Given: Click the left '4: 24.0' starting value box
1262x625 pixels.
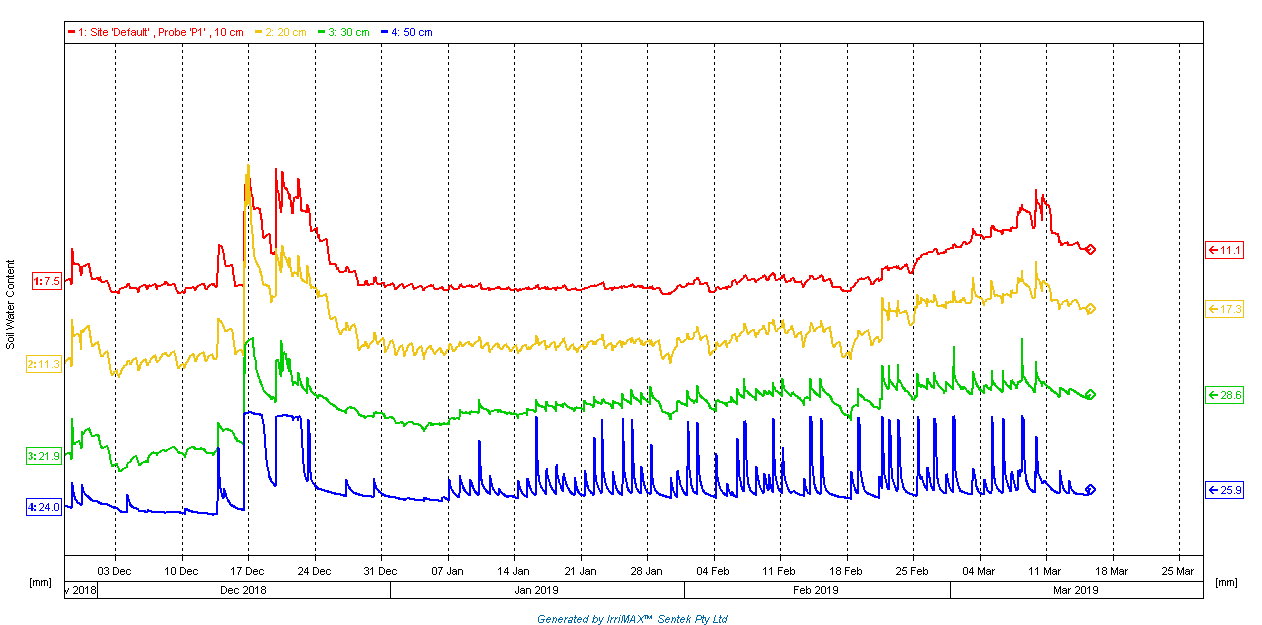Looking at the screenshot, I should click(44, 507).
